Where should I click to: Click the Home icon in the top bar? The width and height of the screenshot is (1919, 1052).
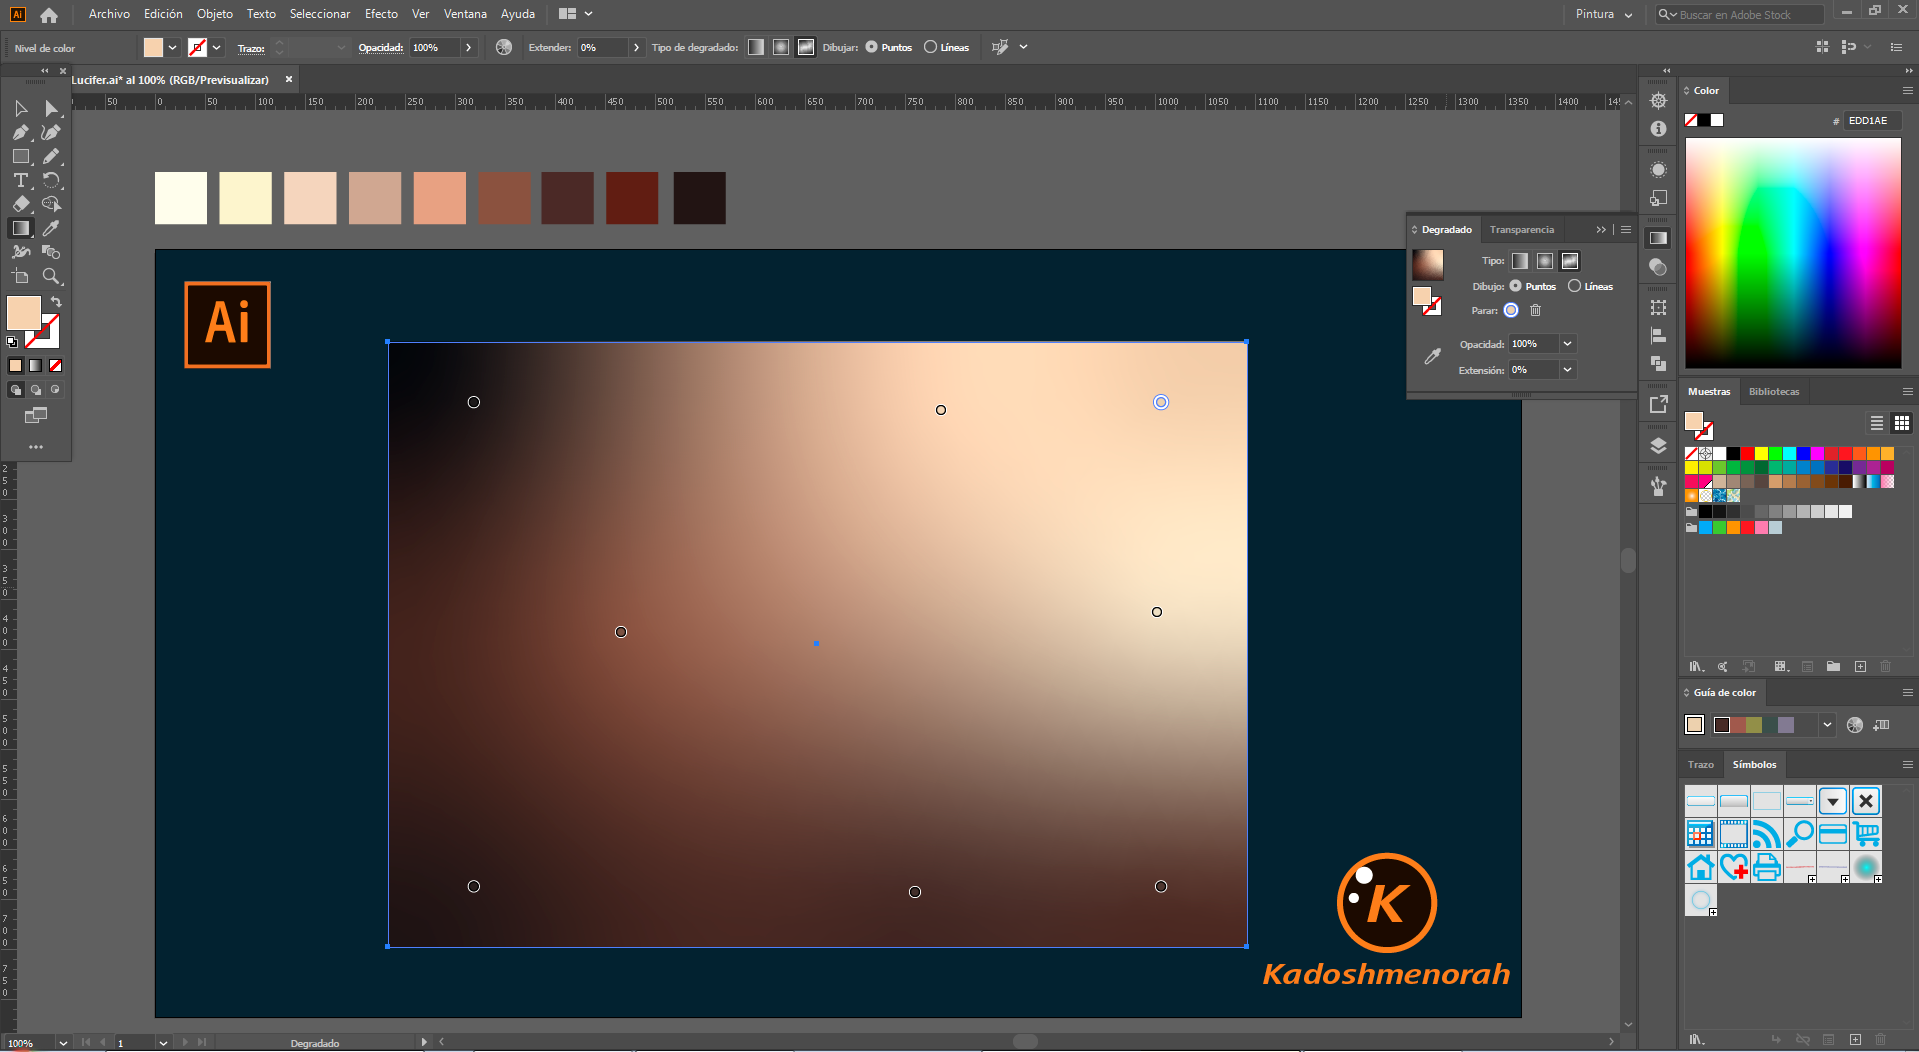[49, 15]
